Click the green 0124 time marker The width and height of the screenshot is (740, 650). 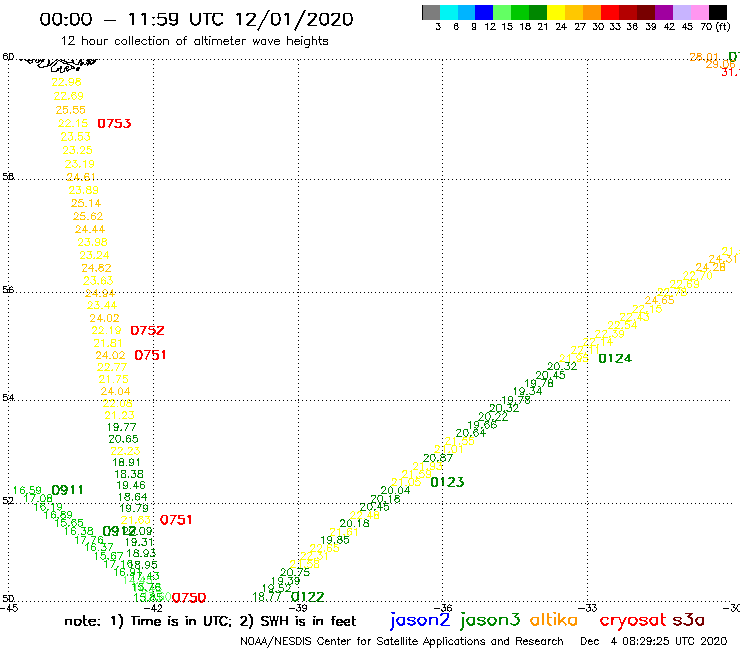(x=615, y=359)
